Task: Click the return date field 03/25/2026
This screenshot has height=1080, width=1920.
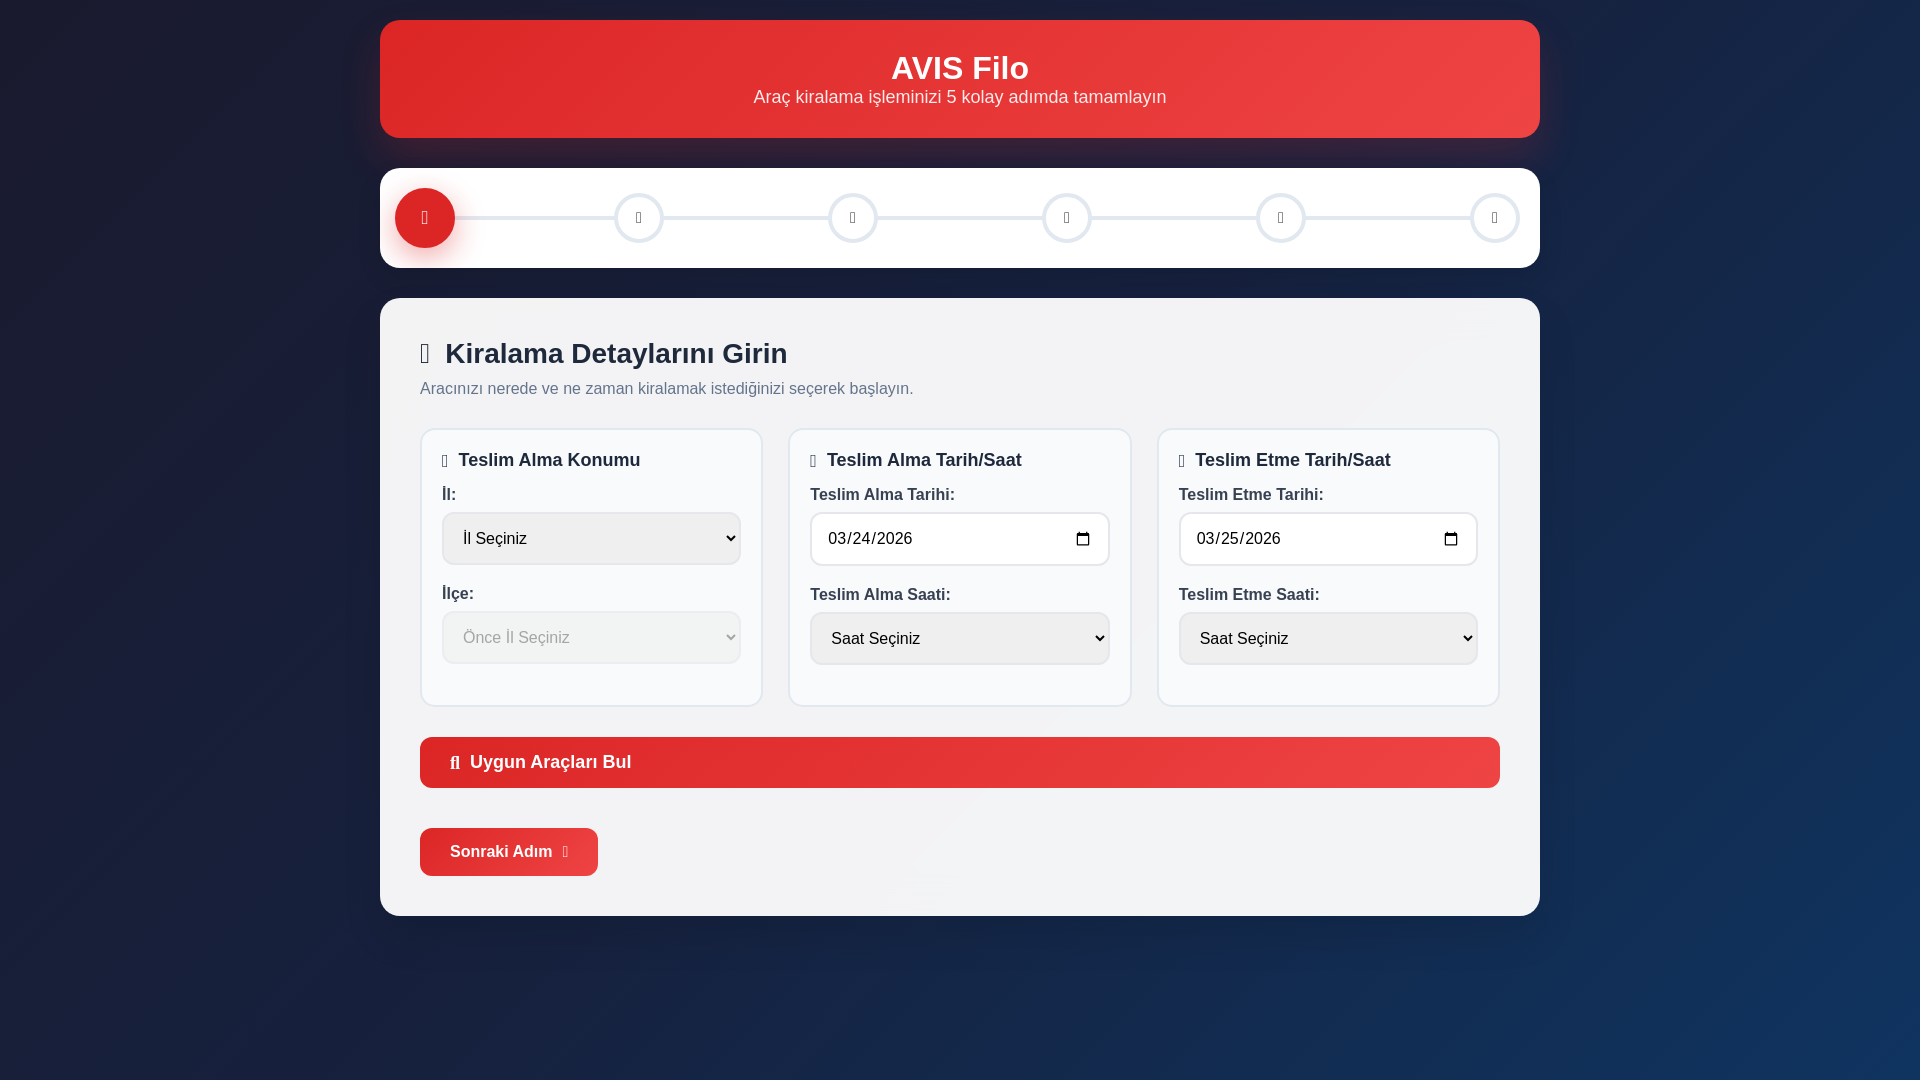Action: 1328,539
